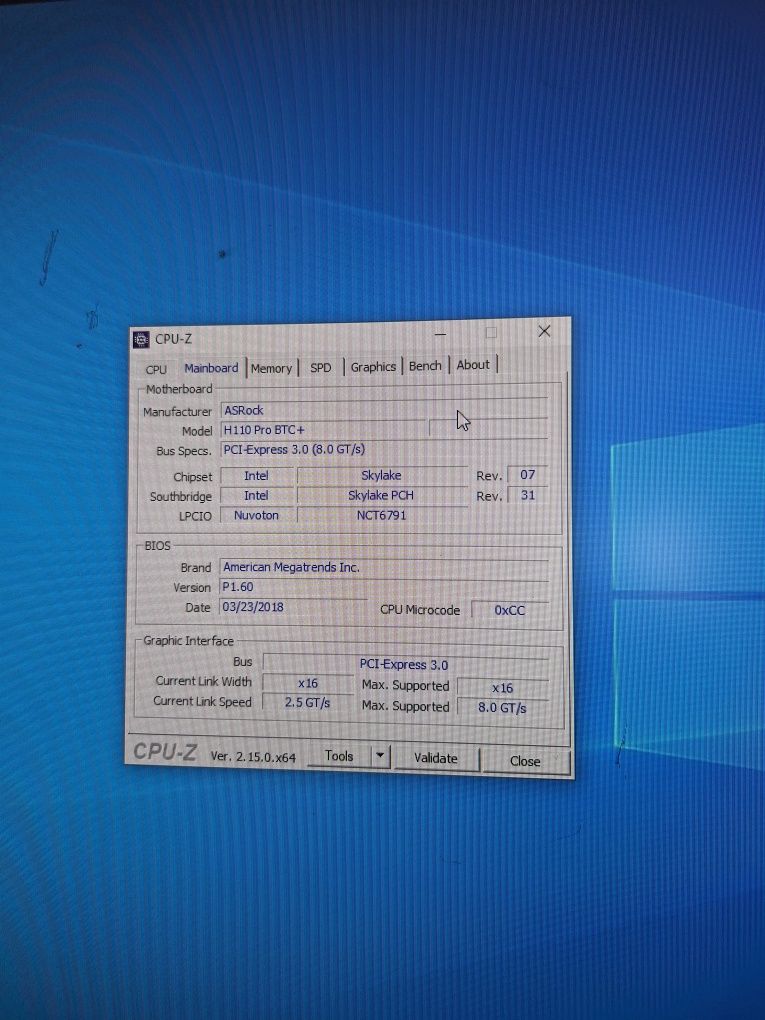
Task: Click the CPU Microcode 0xCC value
Action: pyautogui.click(x=509, y=610)
